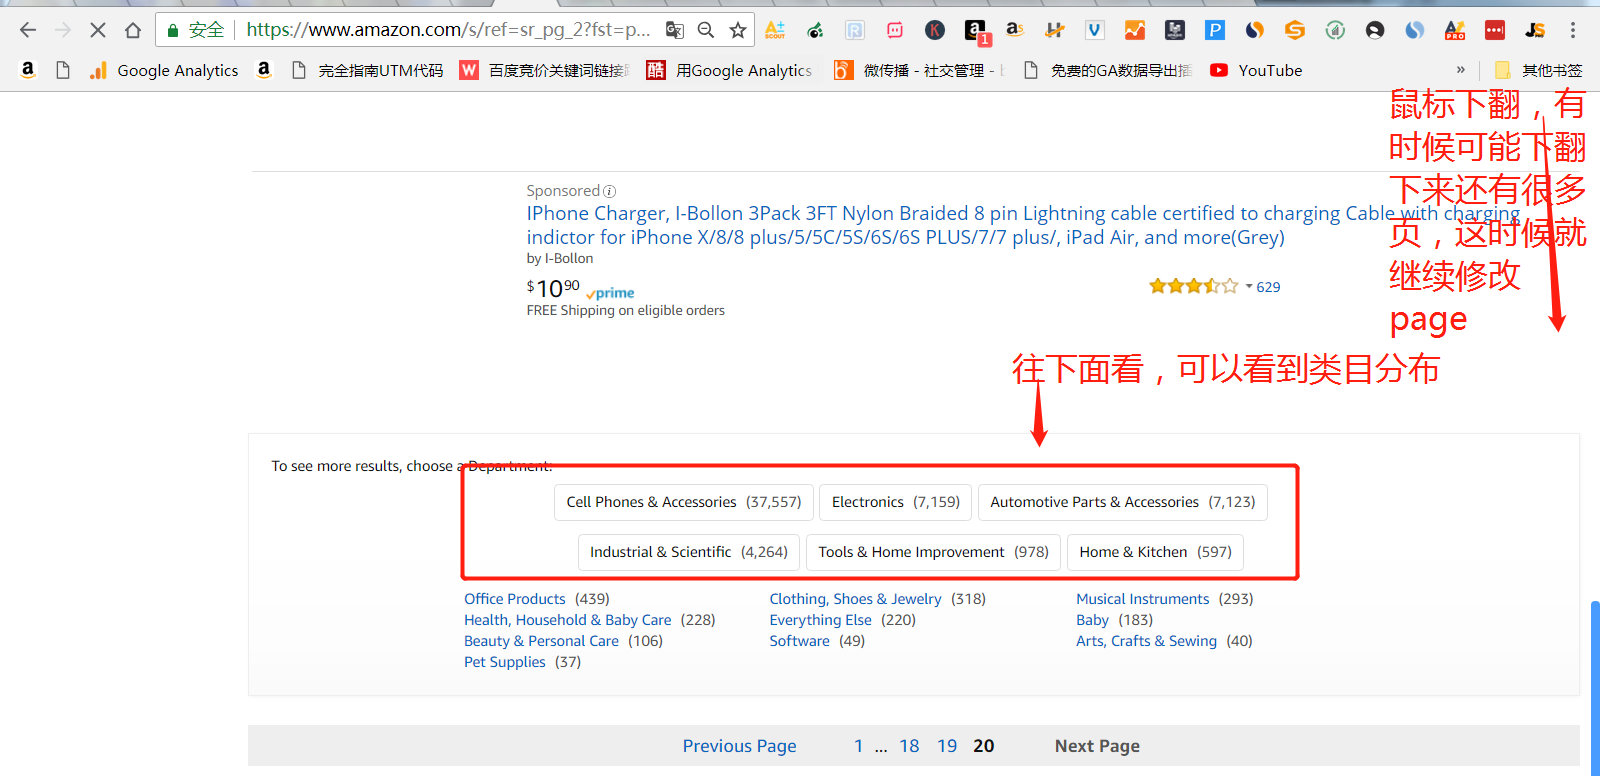Select Home & Kitchen department
The width and height of the screenshot is (1600, 776).
coord(1156,552)
